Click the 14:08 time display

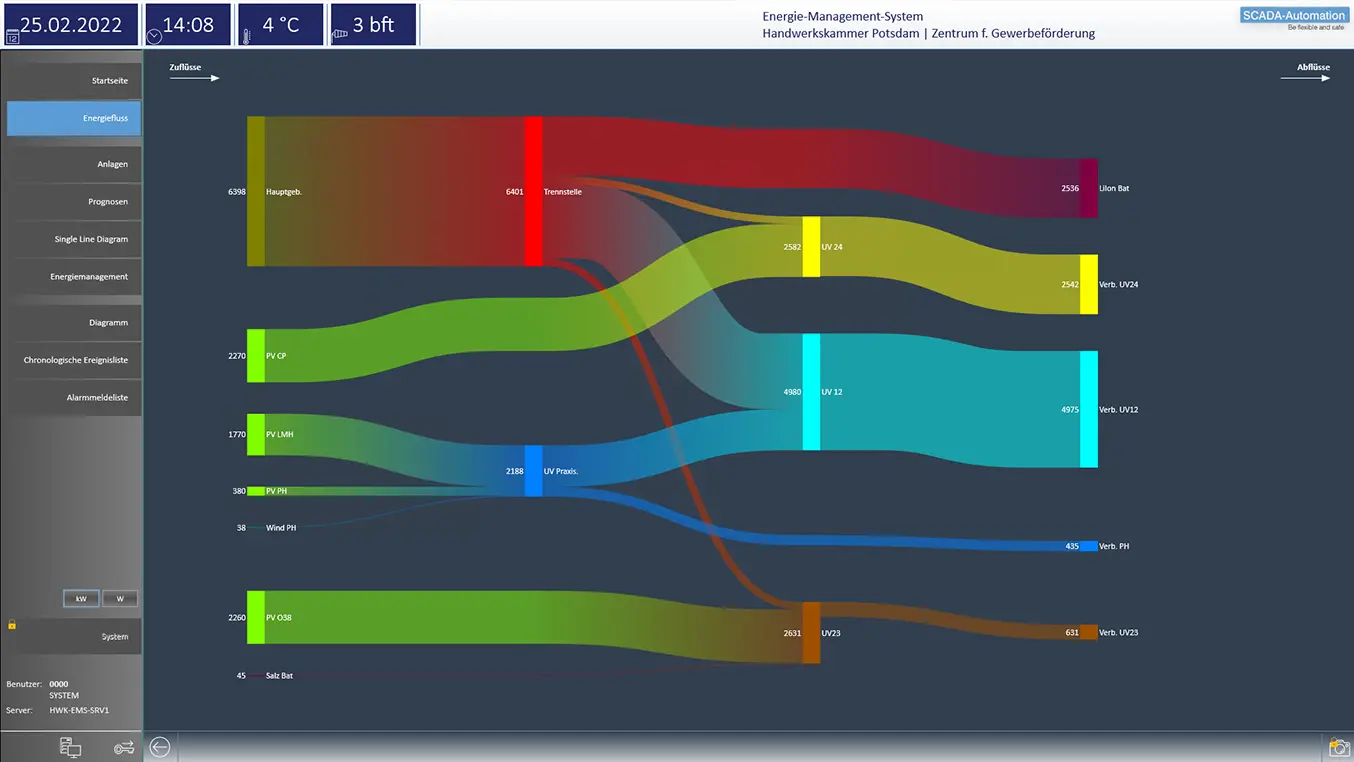tap(189, 25)
